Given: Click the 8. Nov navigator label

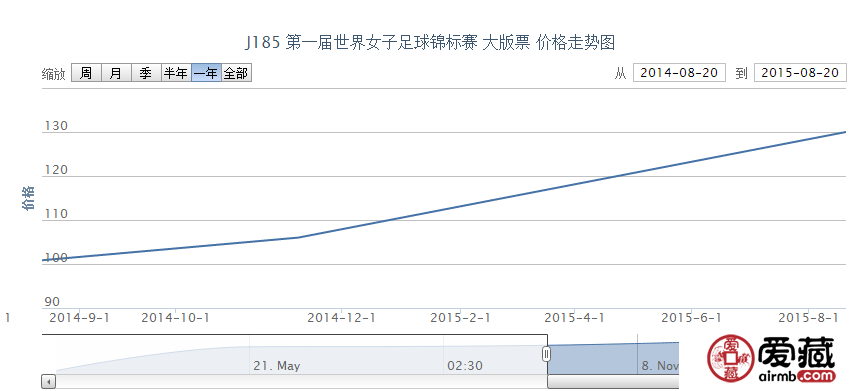Looking at the screenshot, I should tap(660, 366).
